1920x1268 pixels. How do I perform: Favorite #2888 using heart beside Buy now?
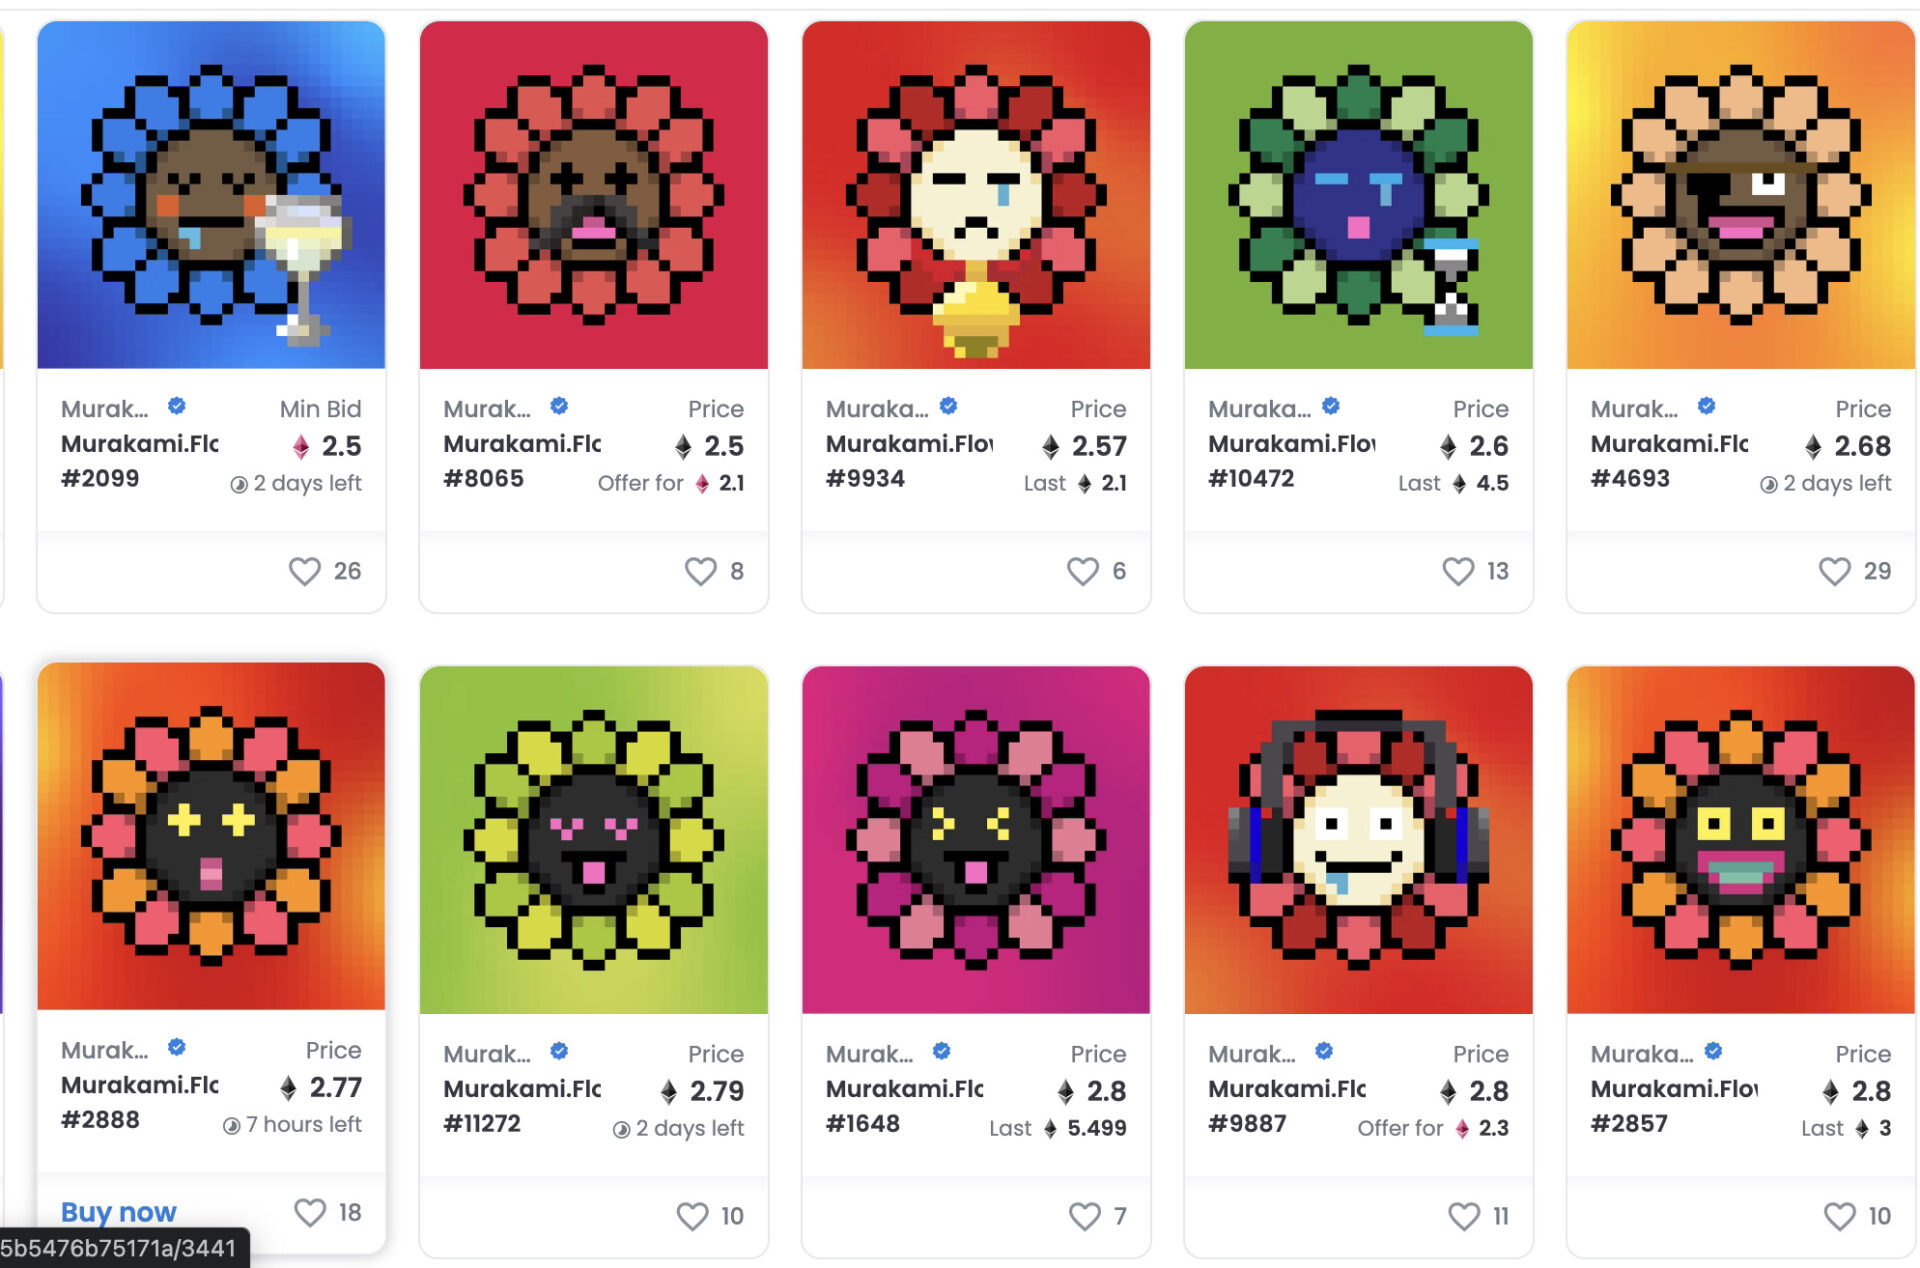310,1212
